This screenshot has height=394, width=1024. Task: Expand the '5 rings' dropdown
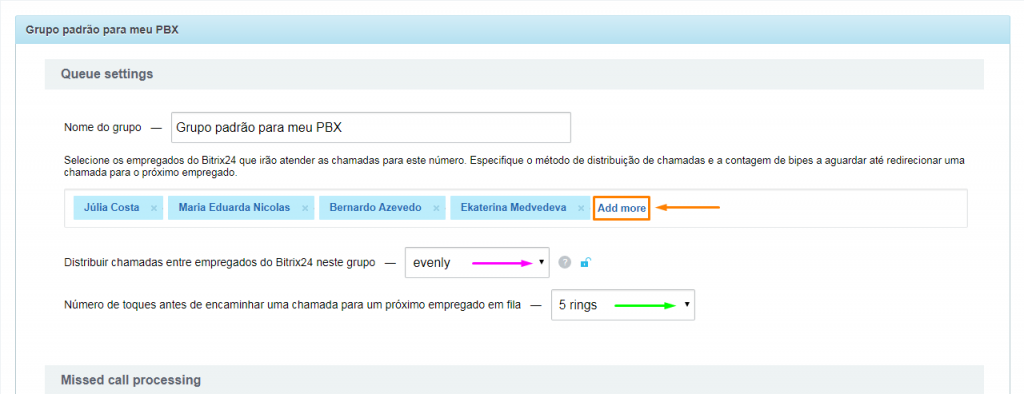click(x=623, y=305)
